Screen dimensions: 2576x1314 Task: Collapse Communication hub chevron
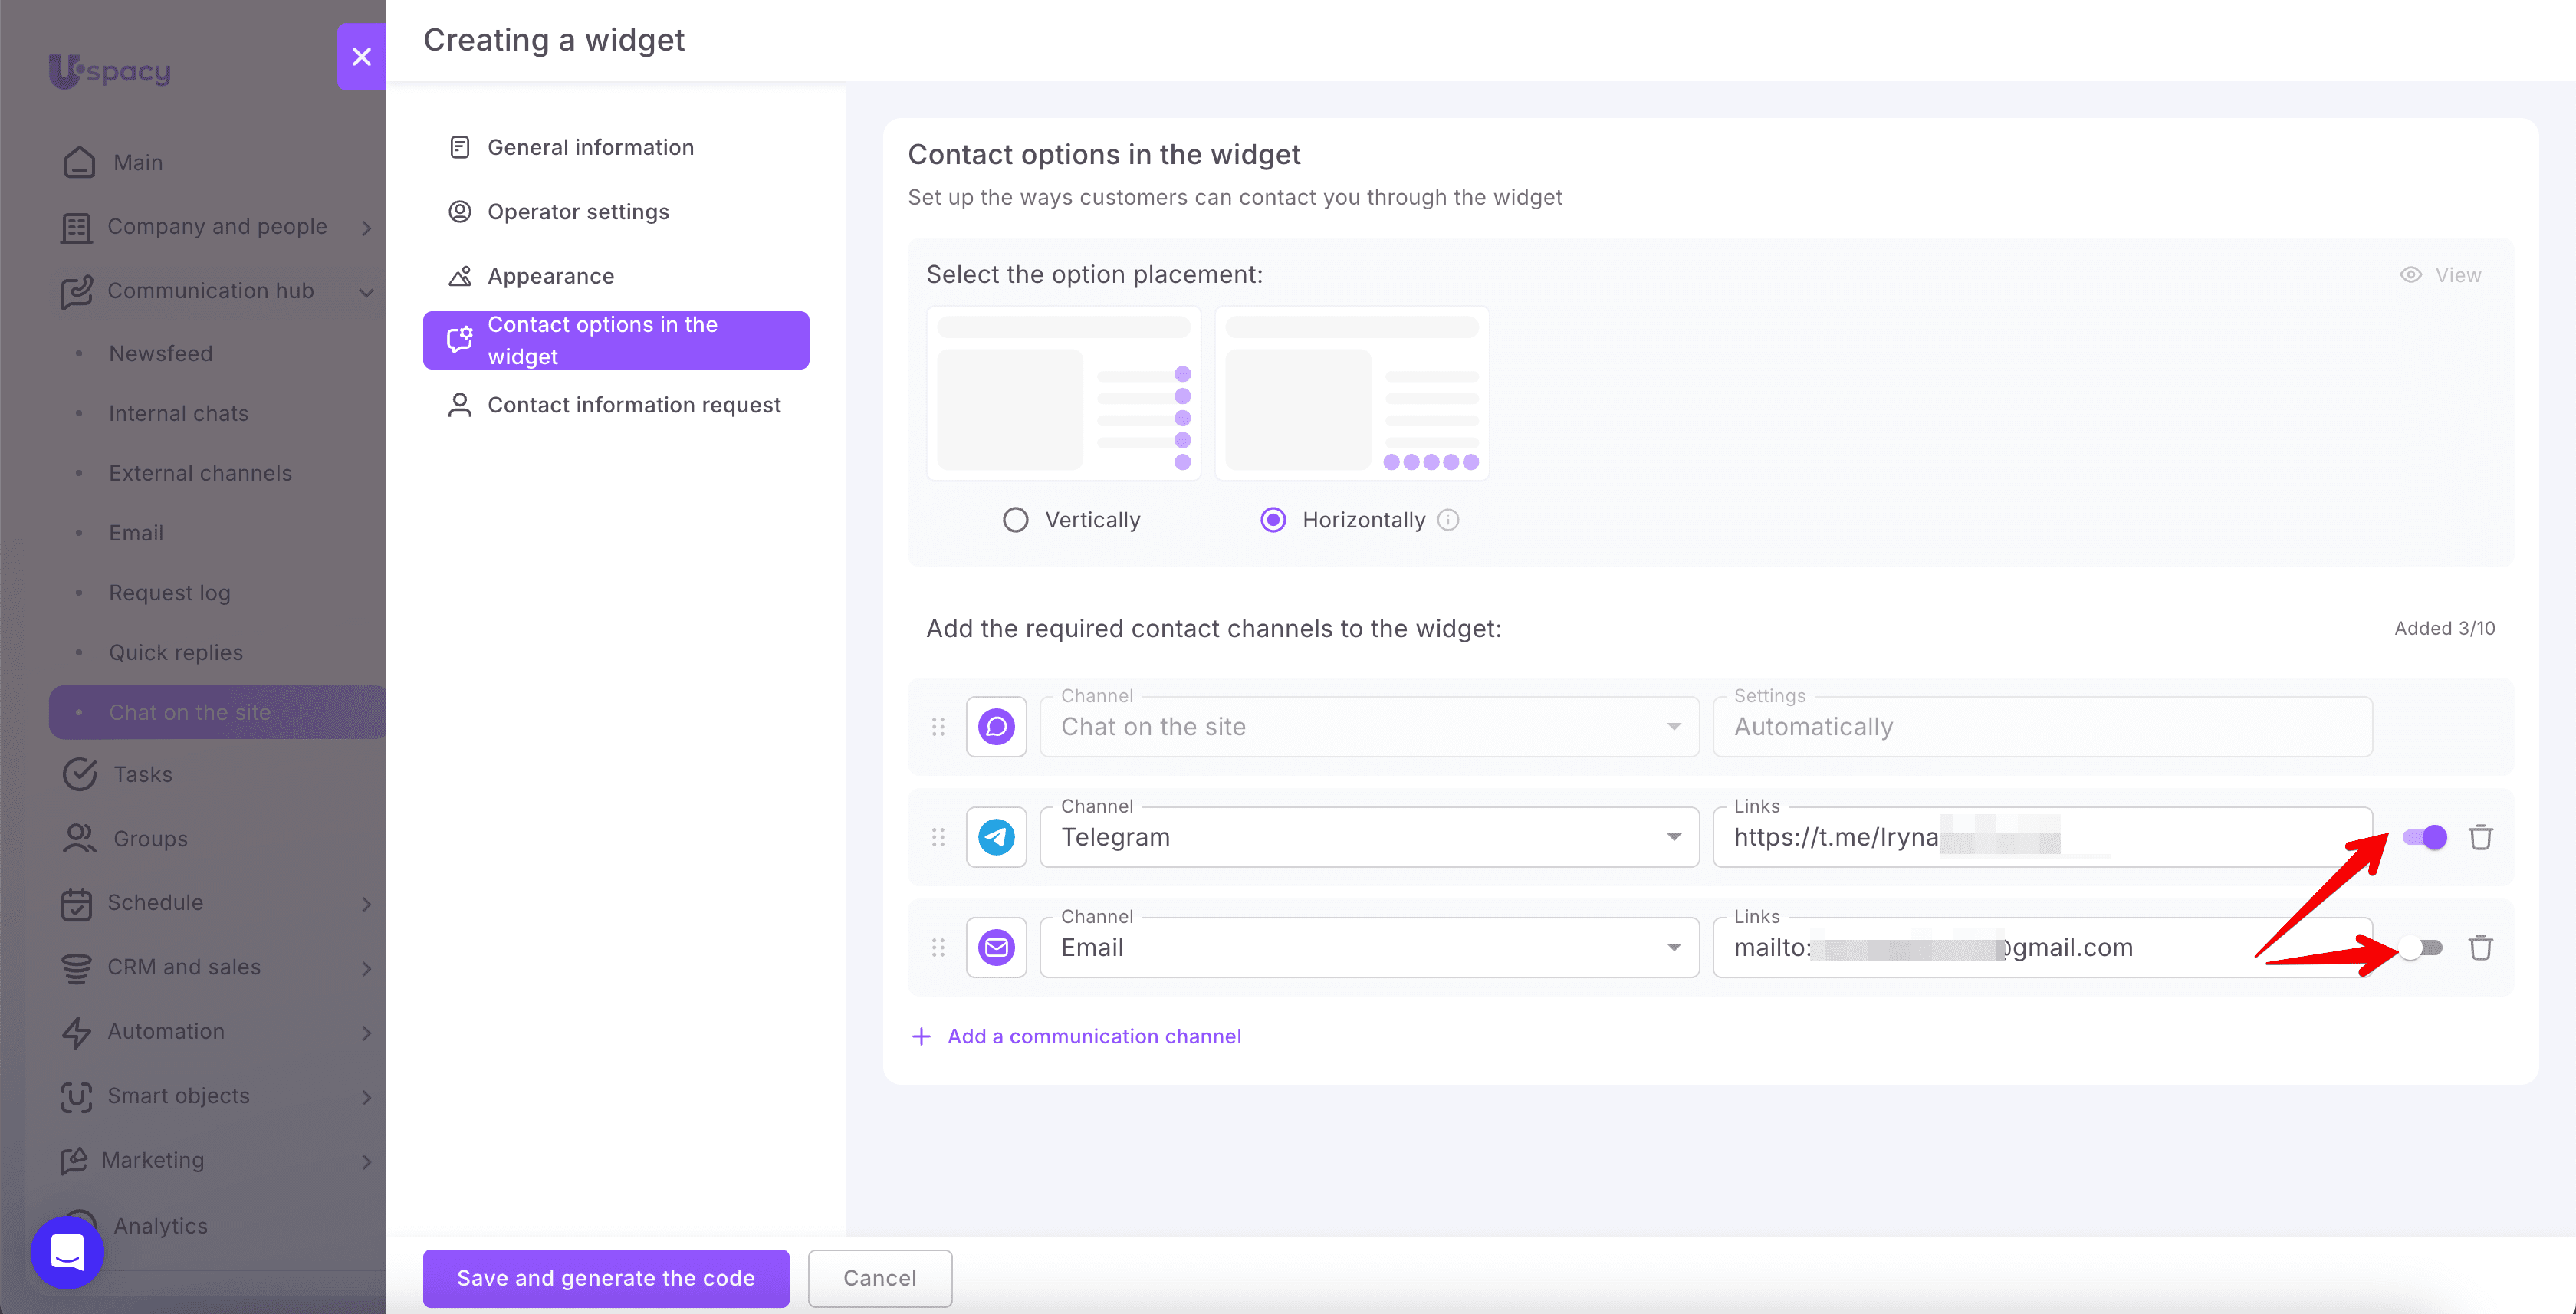(x=366, y=292)
